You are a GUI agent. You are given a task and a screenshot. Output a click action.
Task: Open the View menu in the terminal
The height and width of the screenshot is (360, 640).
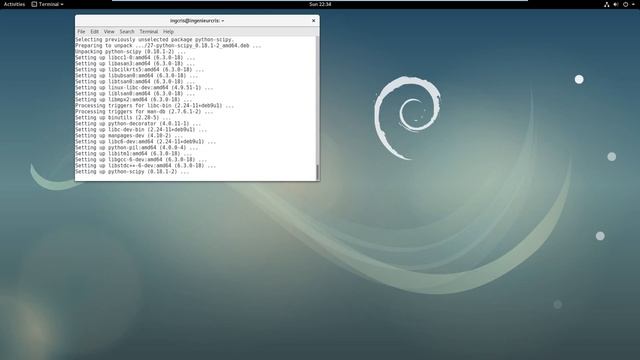109,31
